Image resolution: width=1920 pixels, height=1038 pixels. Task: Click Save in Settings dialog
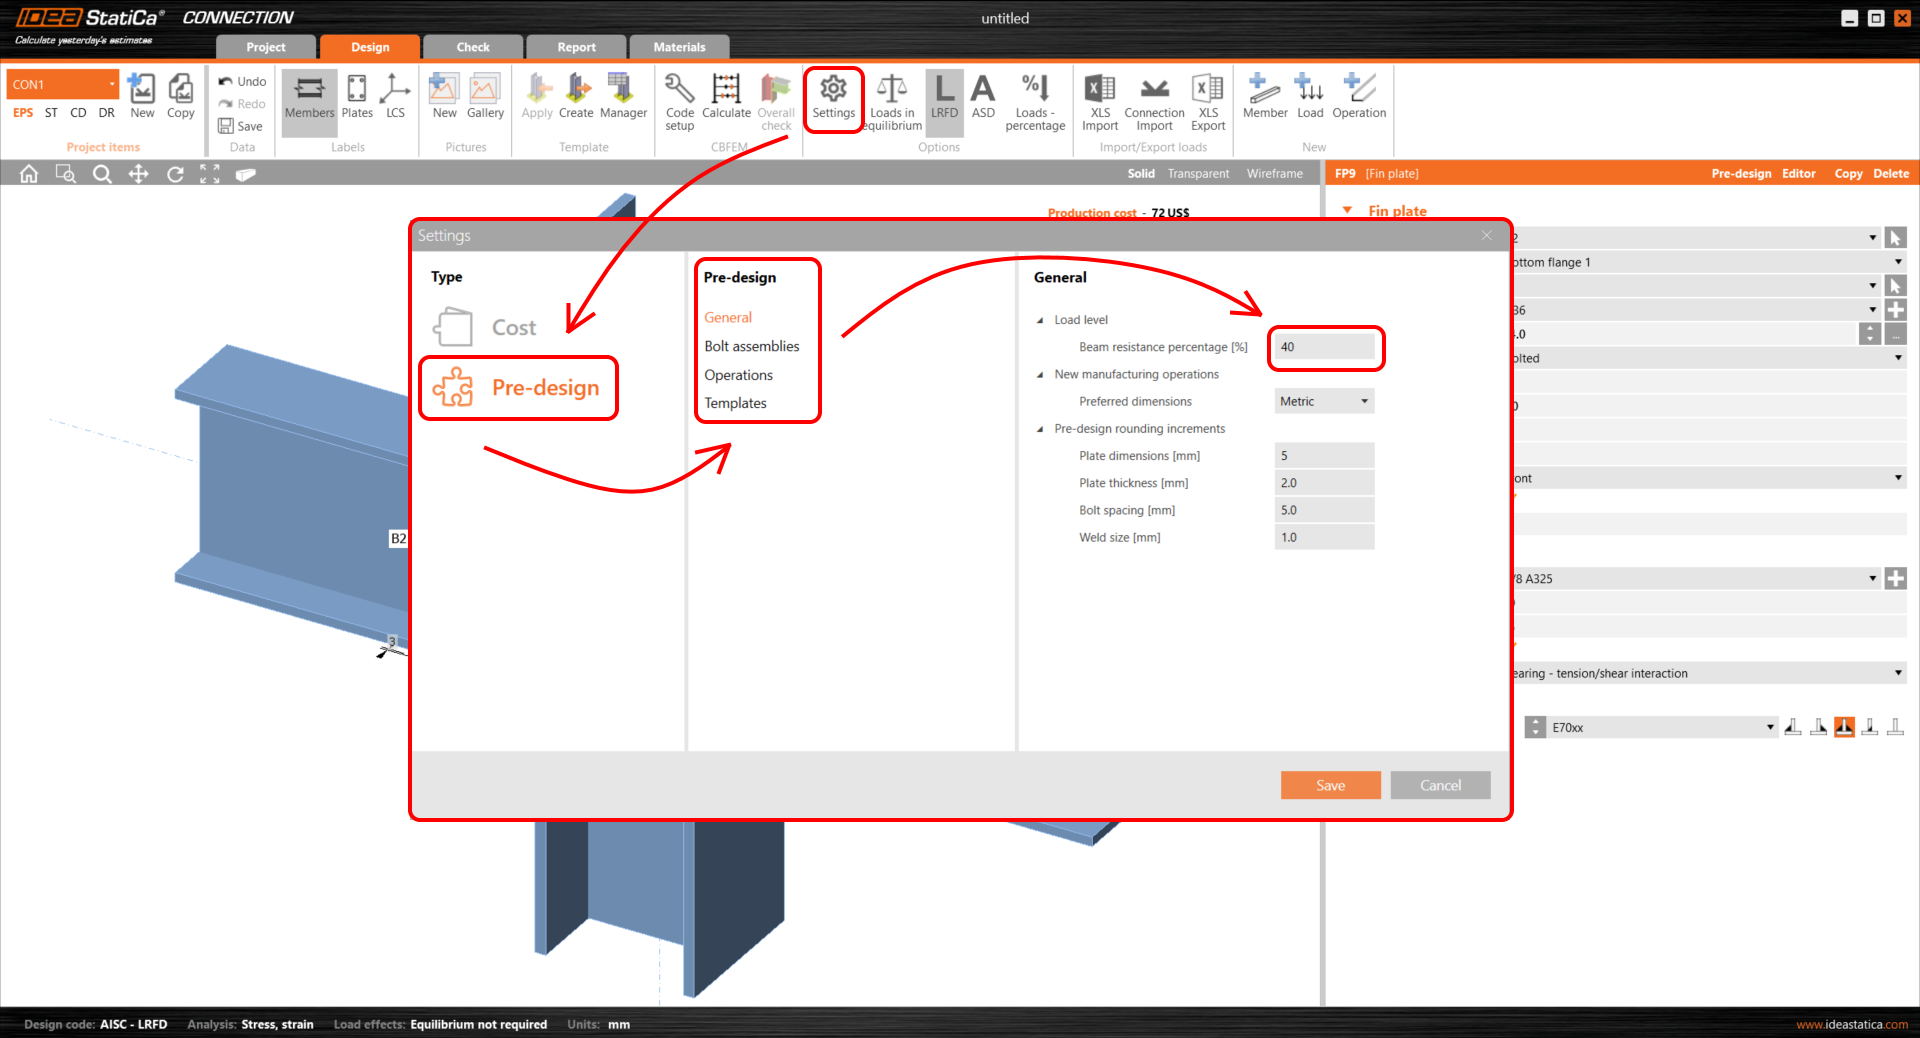click(1330, 785)
